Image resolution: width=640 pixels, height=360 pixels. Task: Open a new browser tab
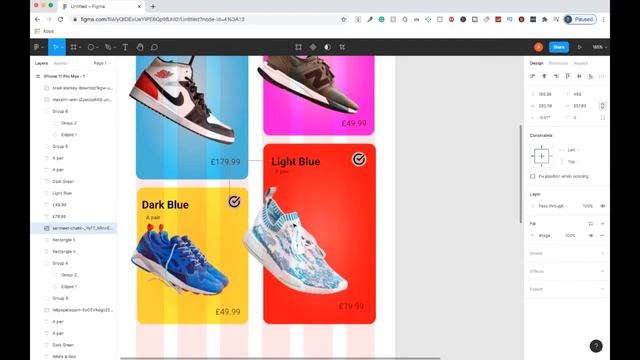click(153, 7)
